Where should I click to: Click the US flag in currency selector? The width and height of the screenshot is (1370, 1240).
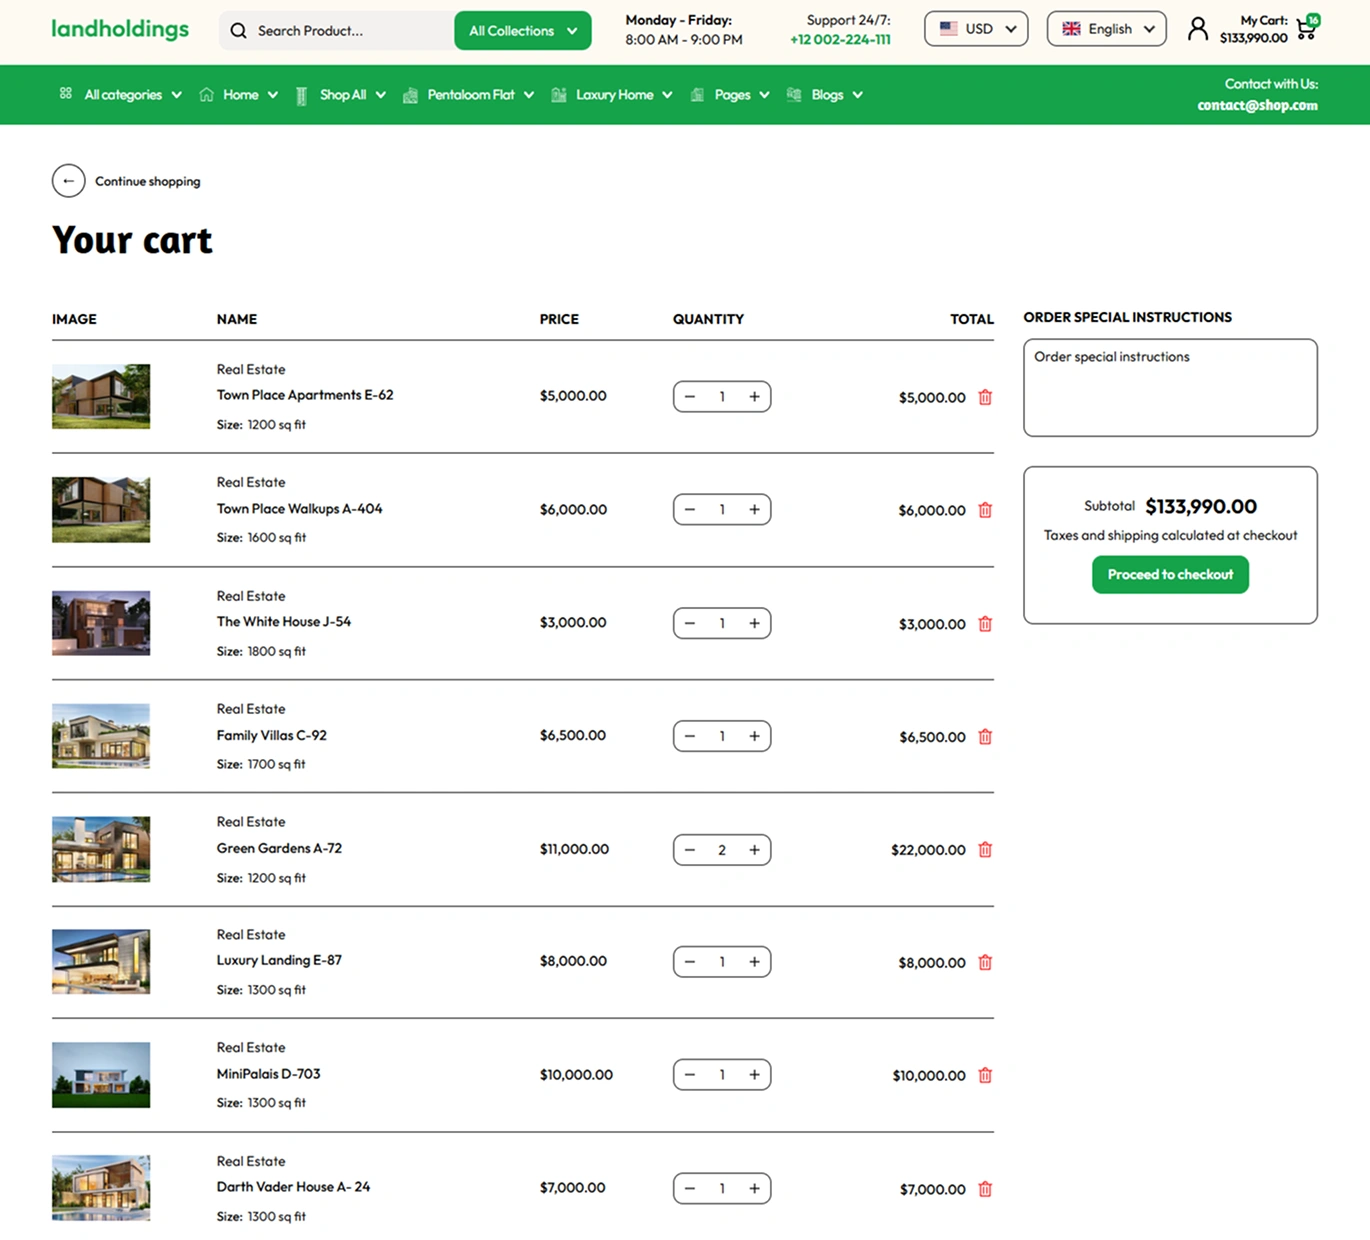point(948,29)
